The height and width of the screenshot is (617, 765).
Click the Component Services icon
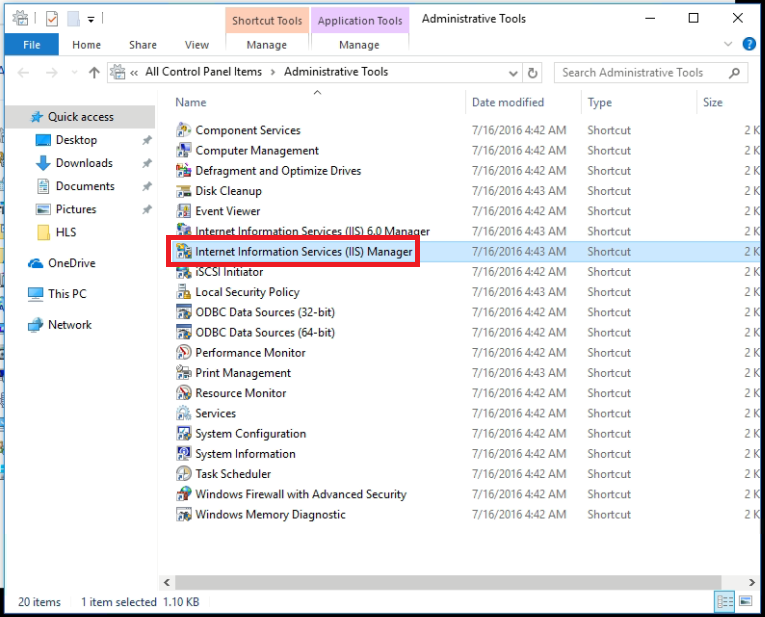click(x=183, y=130)
